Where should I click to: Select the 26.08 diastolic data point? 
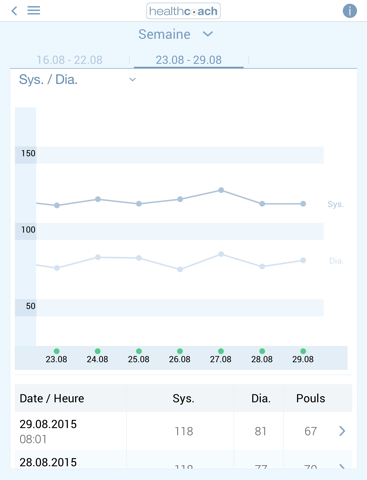180,269
